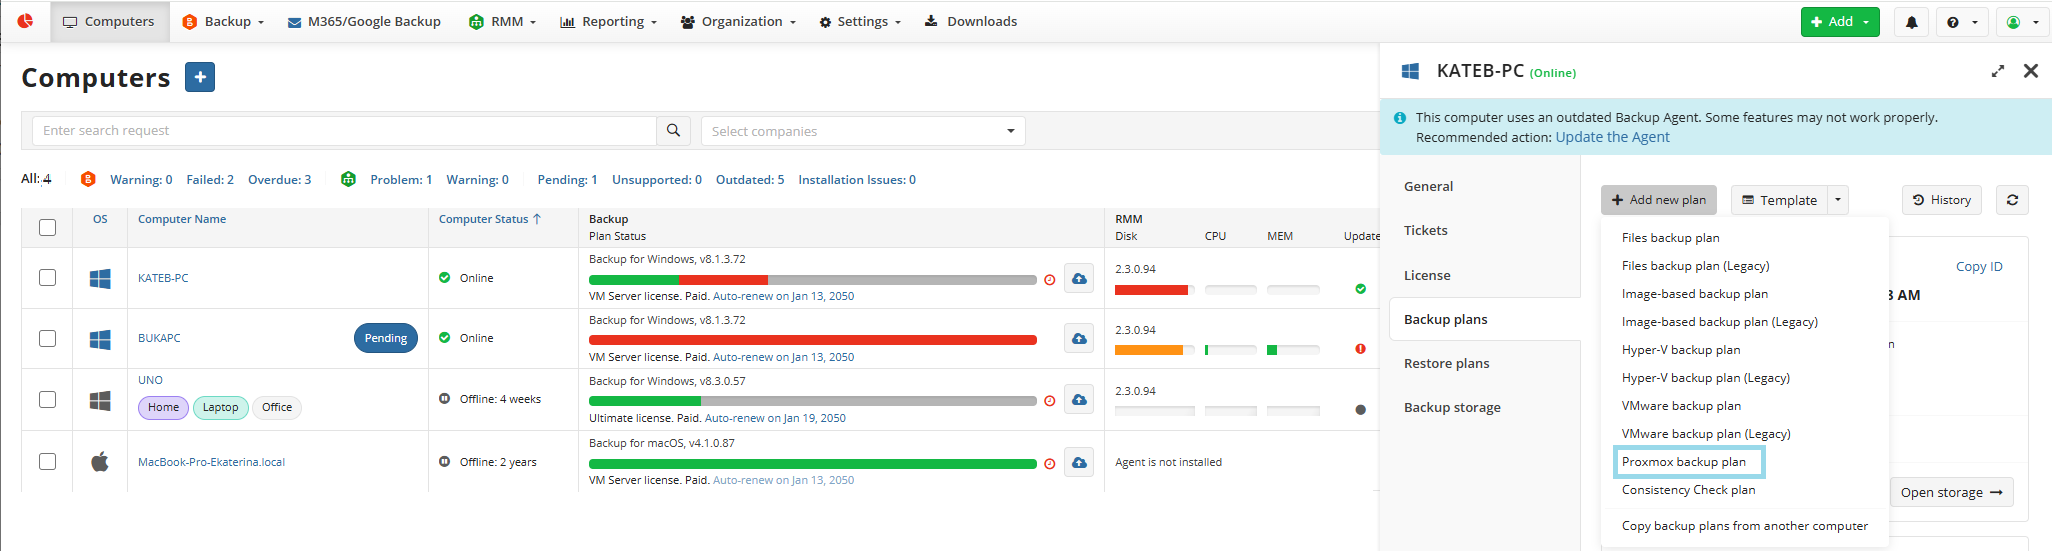This screenshot has width=2052, height=552.
Task: Open the Select companies dropdown
Action: (862, 131)
